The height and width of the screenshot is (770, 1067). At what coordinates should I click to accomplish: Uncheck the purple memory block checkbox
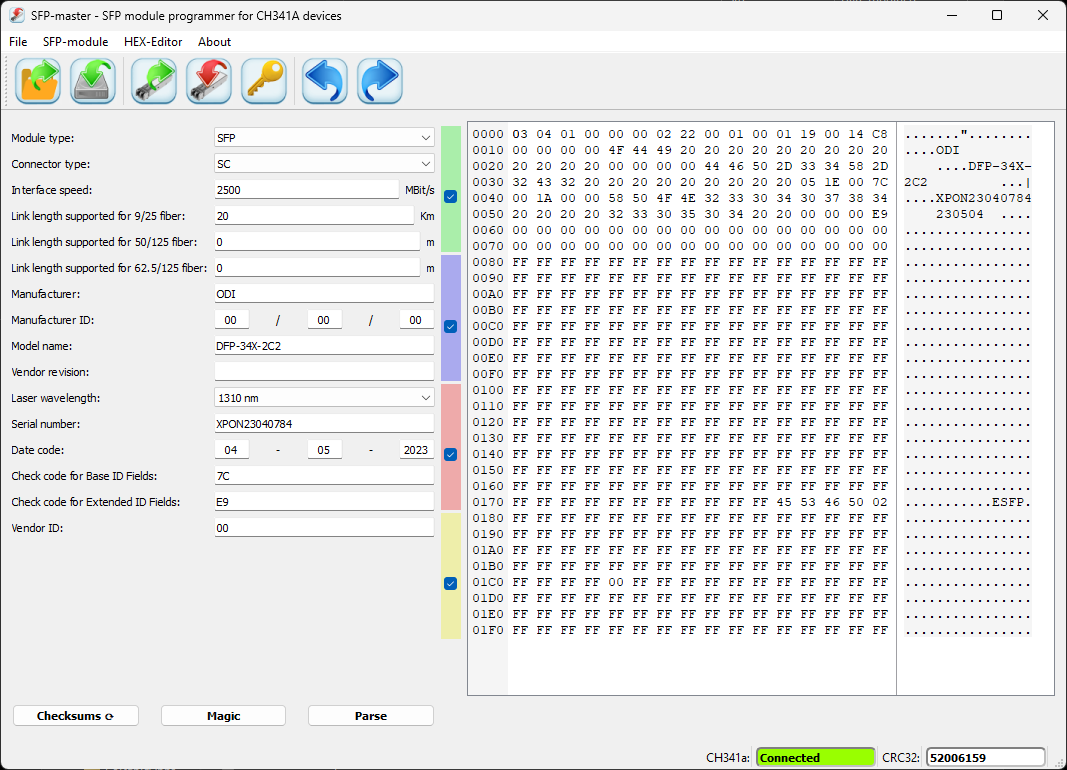(450, 326)
